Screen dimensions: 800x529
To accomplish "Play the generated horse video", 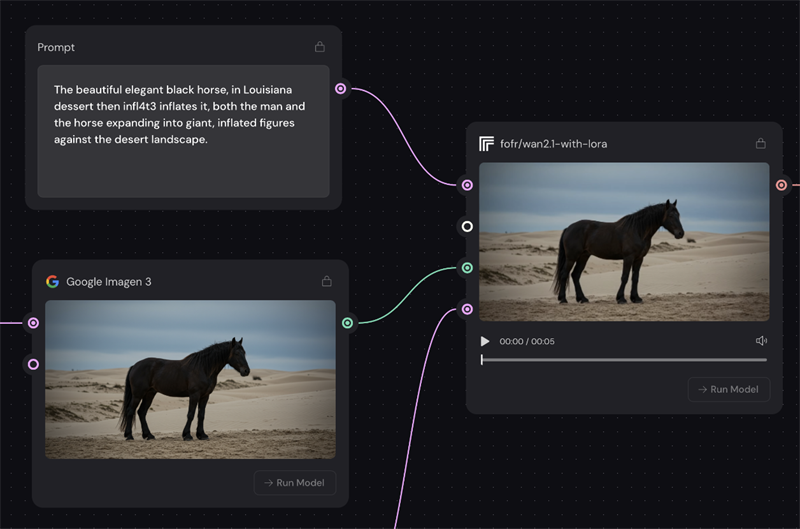I will pyautogui.click(x=486, y=341).
